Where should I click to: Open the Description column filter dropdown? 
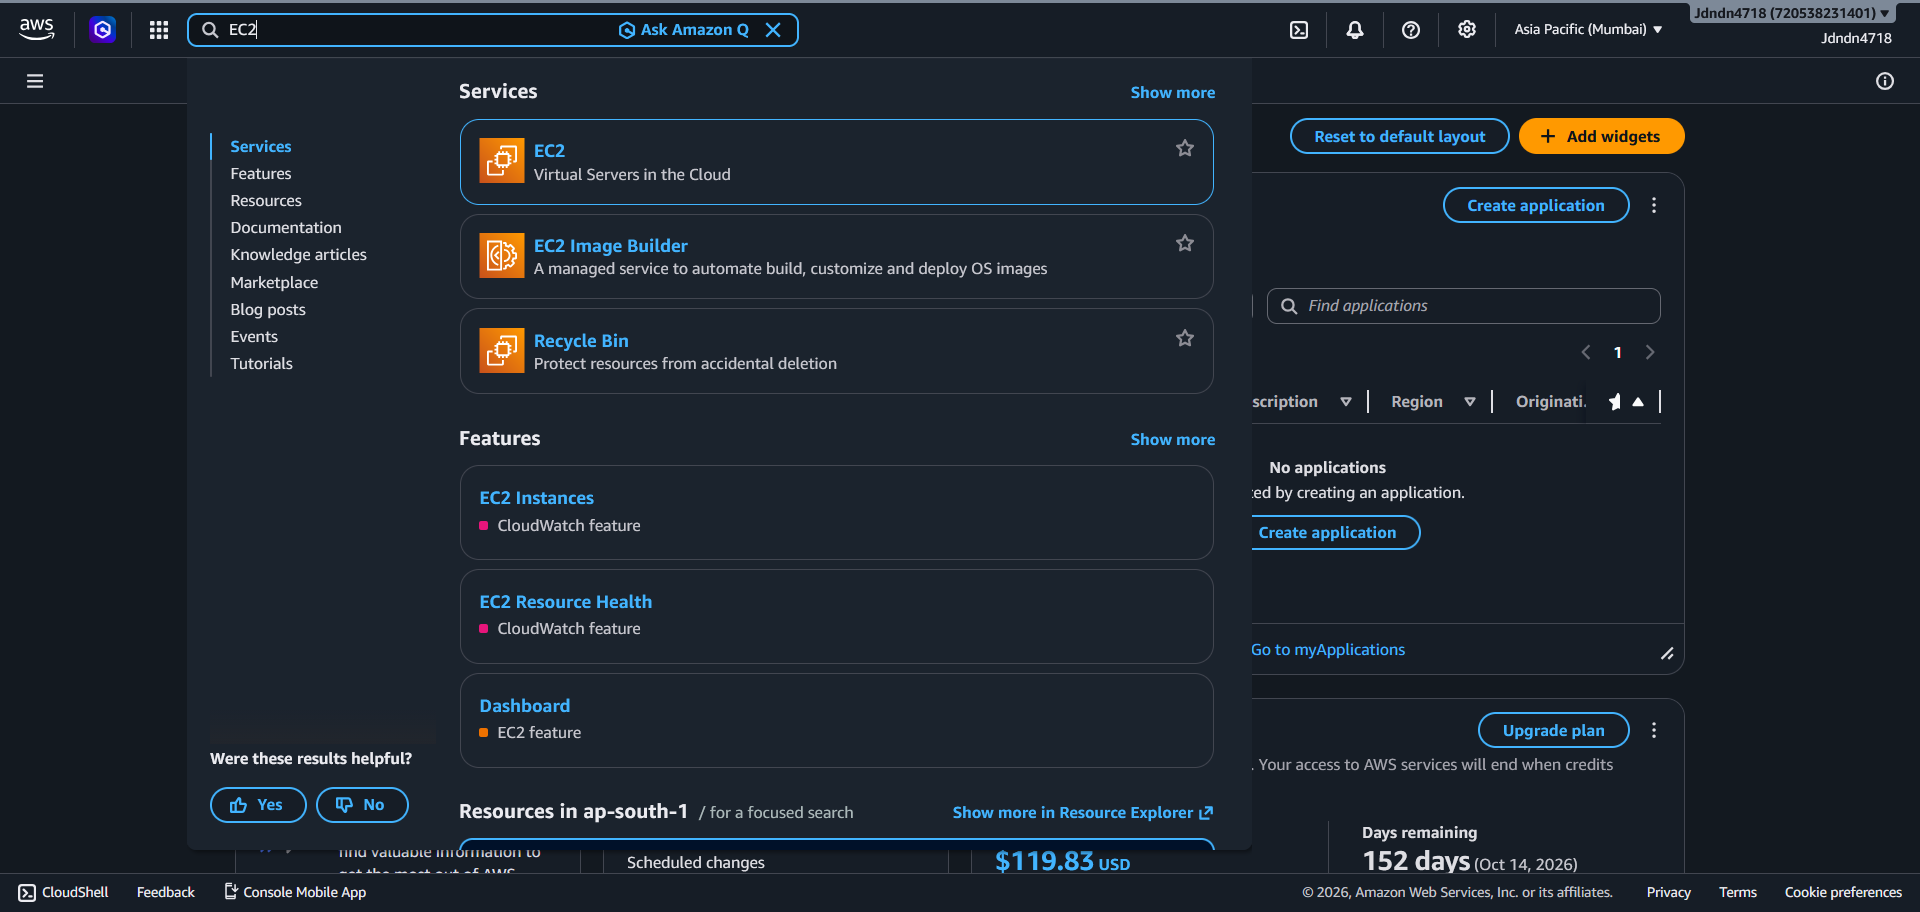pyautogui.click(x=1346, y=402)
